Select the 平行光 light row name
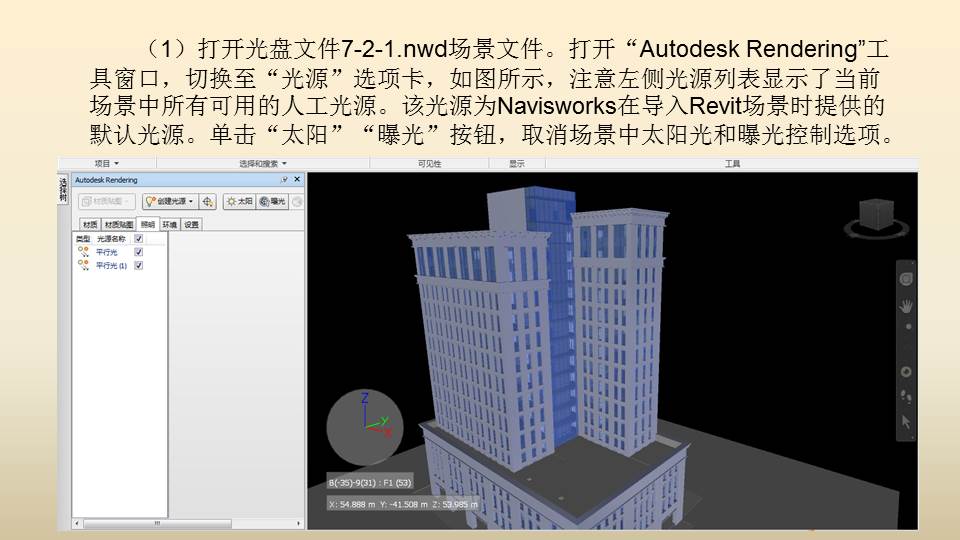The width and height of the screenshot is (960, 540). (107, 252)
